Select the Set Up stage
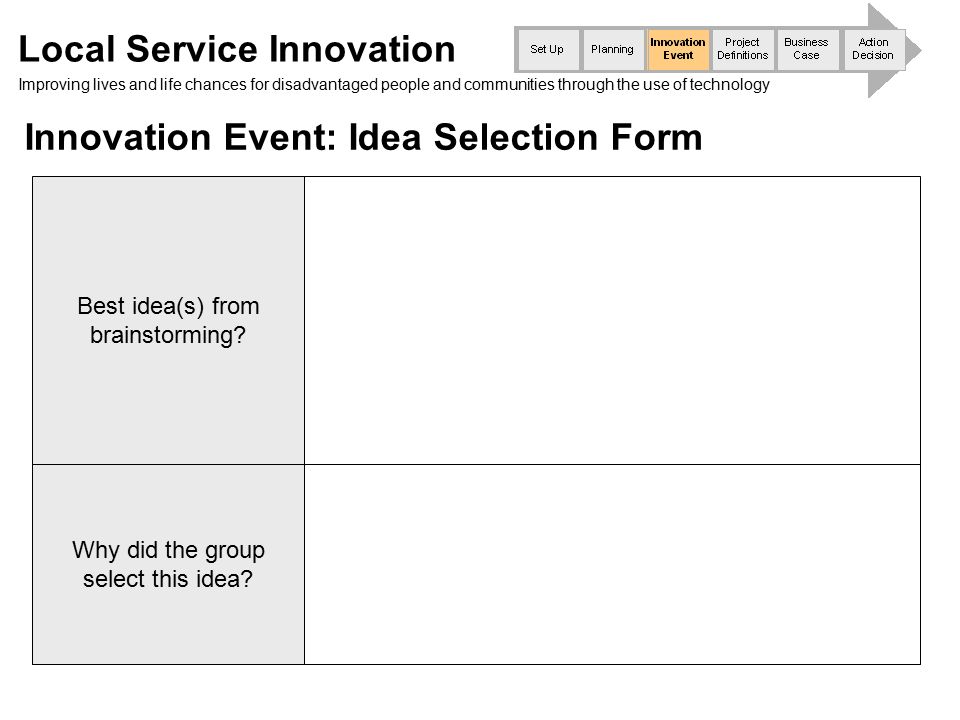 point(547,50)
